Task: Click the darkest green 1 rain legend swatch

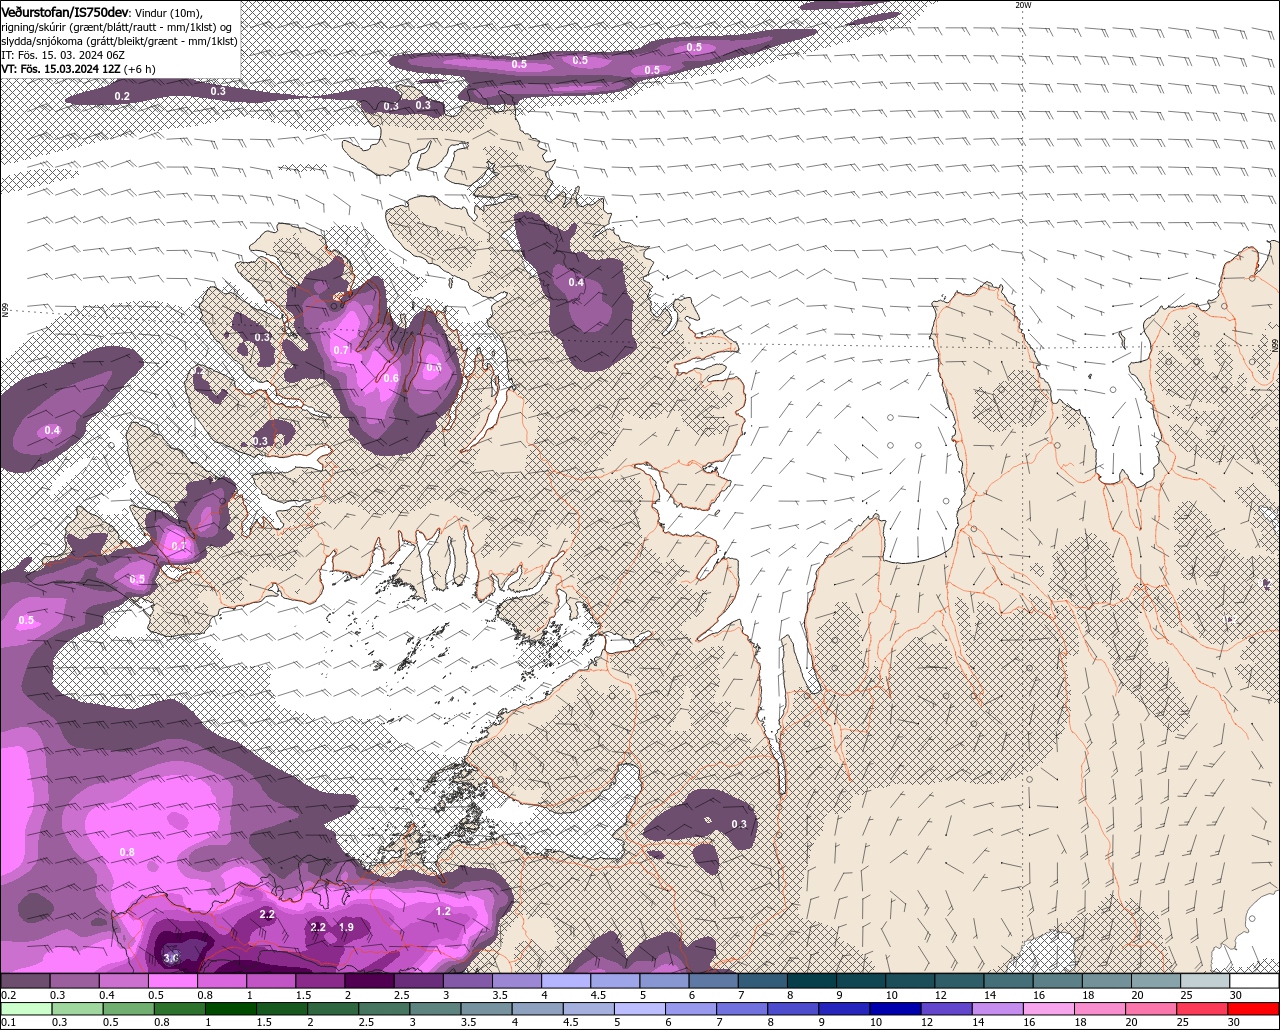Action: 231,1009
